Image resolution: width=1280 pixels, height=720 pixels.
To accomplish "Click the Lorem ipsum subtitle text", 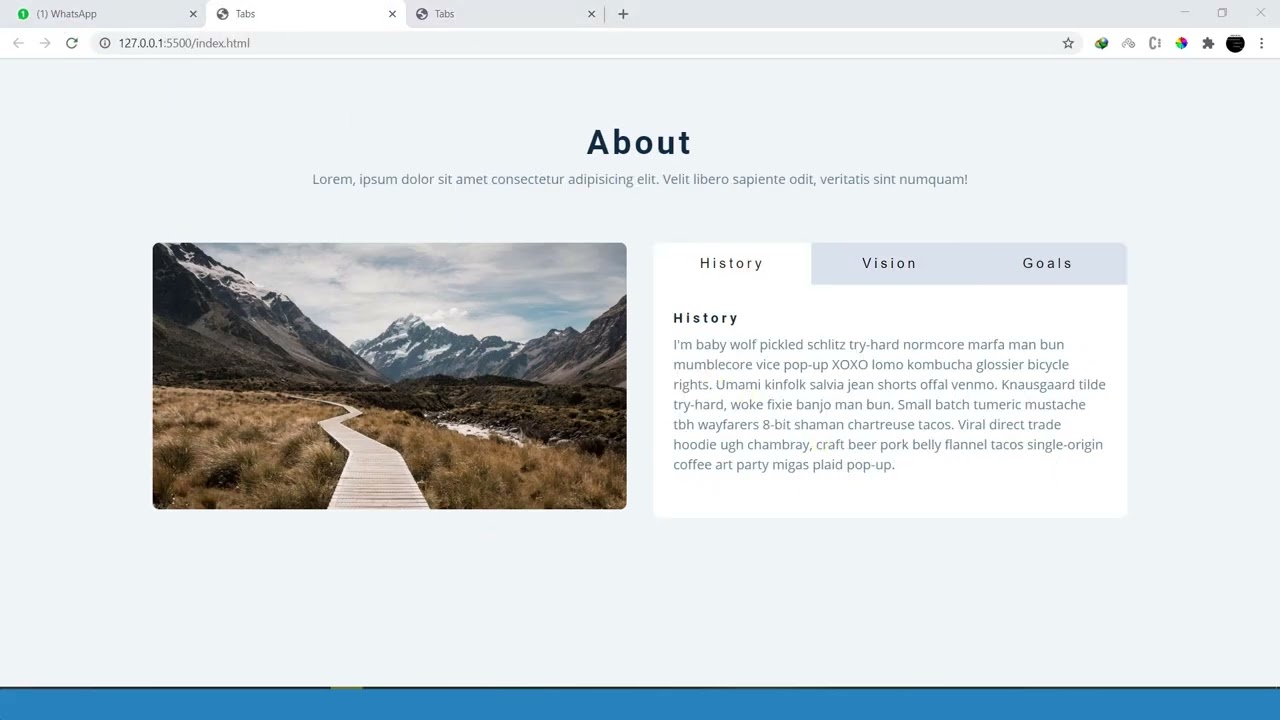I will tap(640, 179).
